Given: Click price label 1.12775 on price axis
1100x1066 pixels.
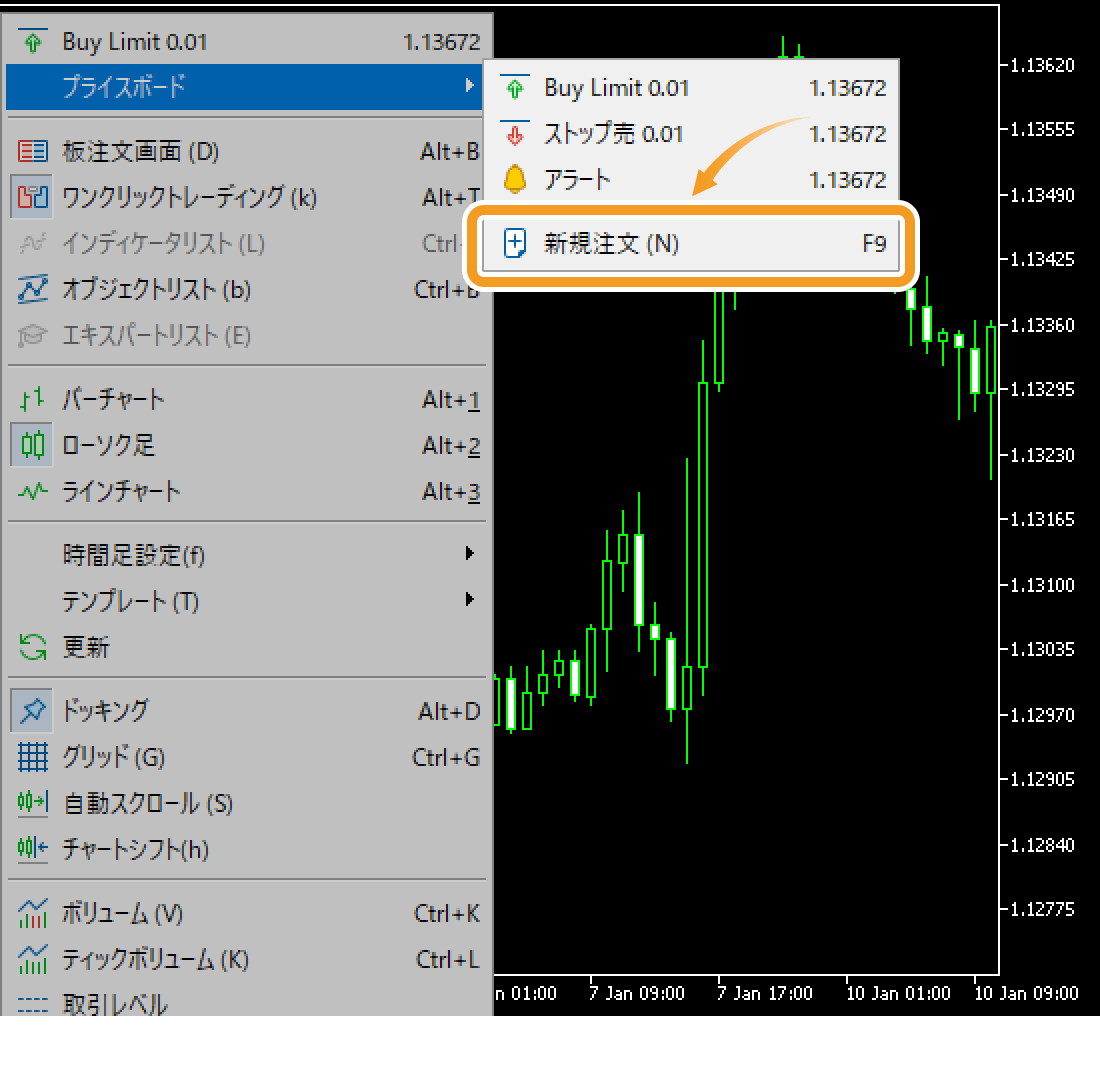Looking at the screenshot, I should coord(1042,909).
